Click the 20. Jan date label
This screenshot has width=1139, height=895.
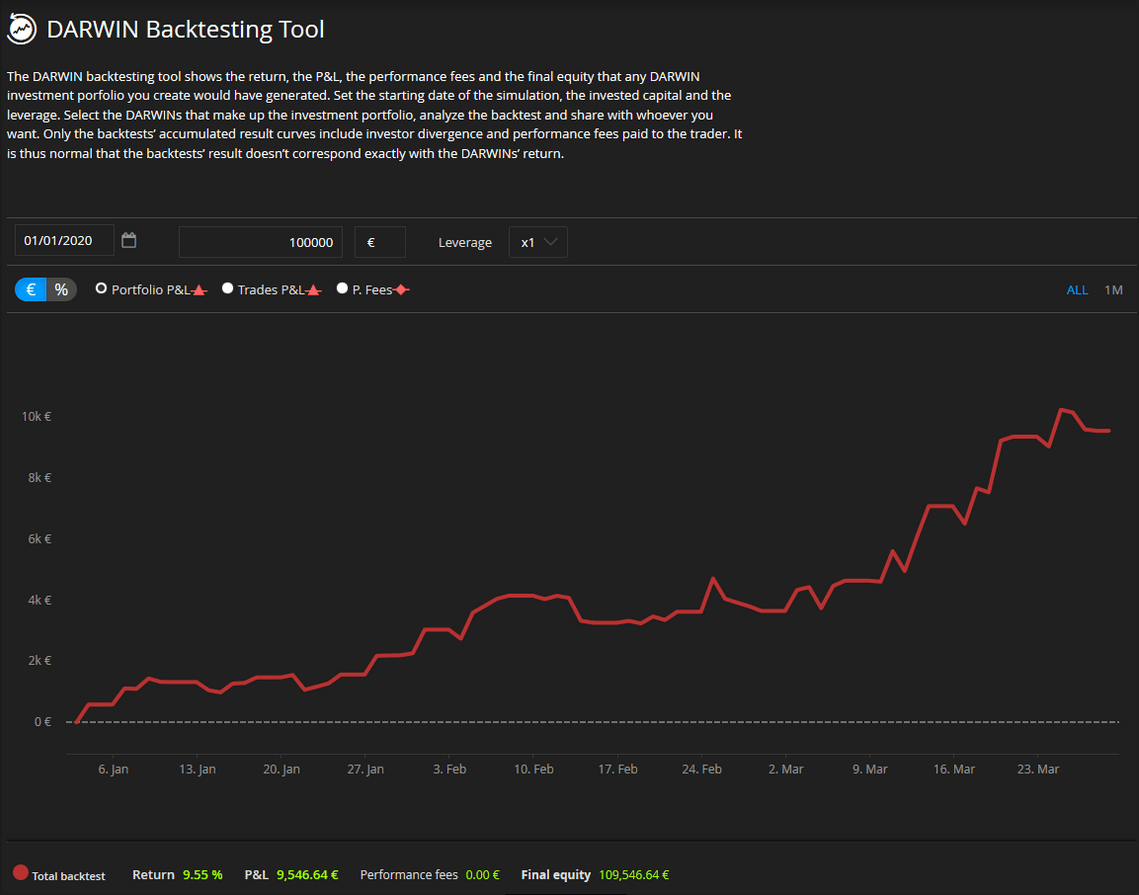click(x=281, y=769)
